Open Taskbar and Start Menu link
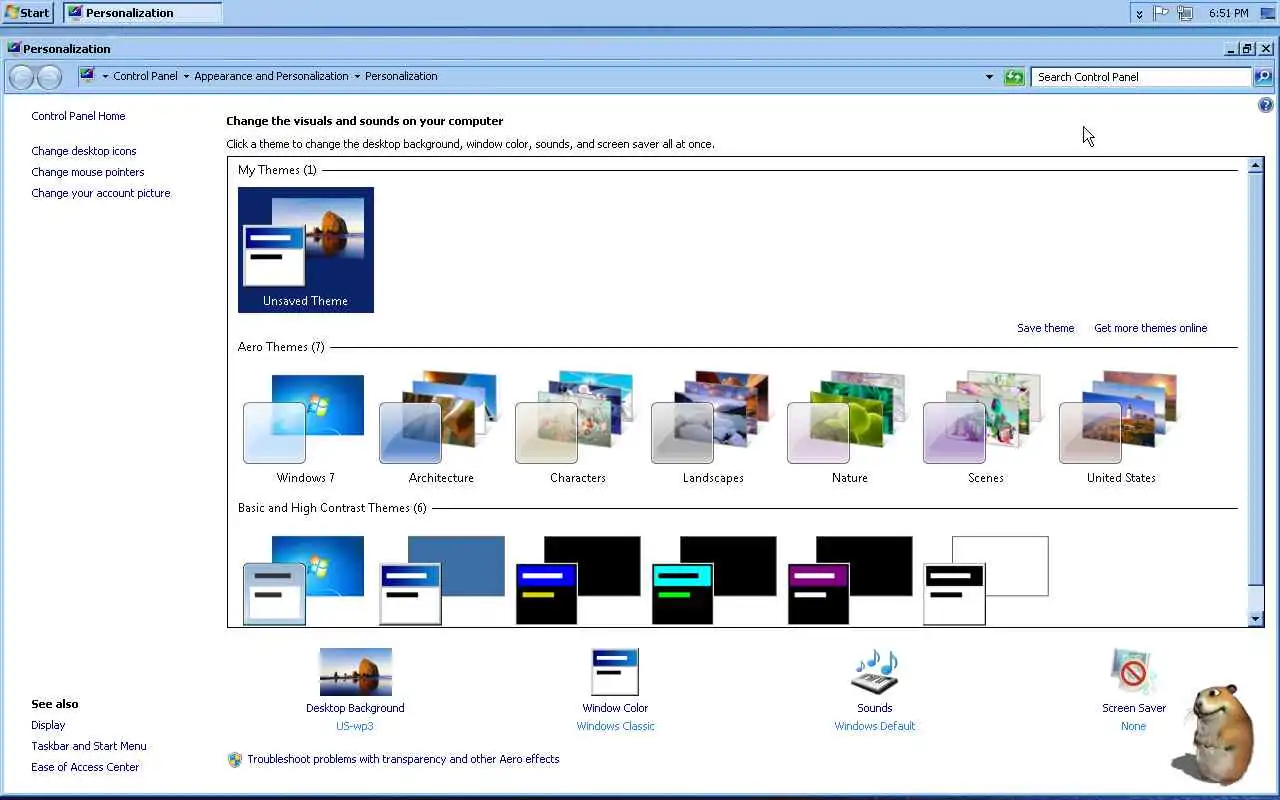Screen dimensions: 1280x800 click(x=89, y=746)
